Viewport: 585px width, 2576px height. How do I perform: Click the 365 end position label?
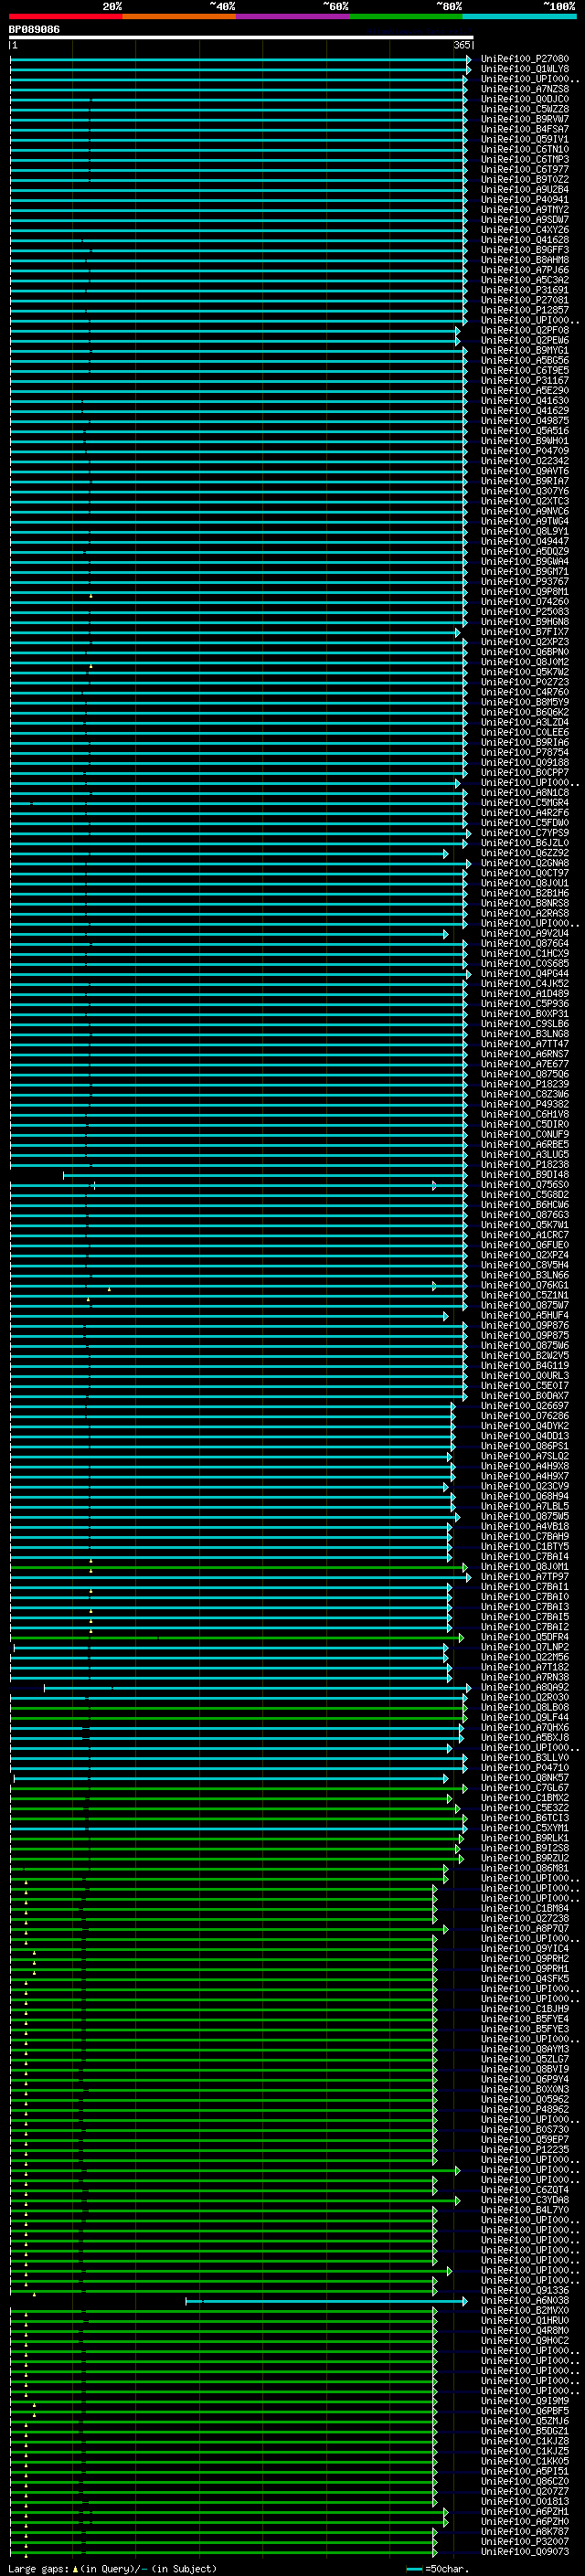click(x=462, y=45)
